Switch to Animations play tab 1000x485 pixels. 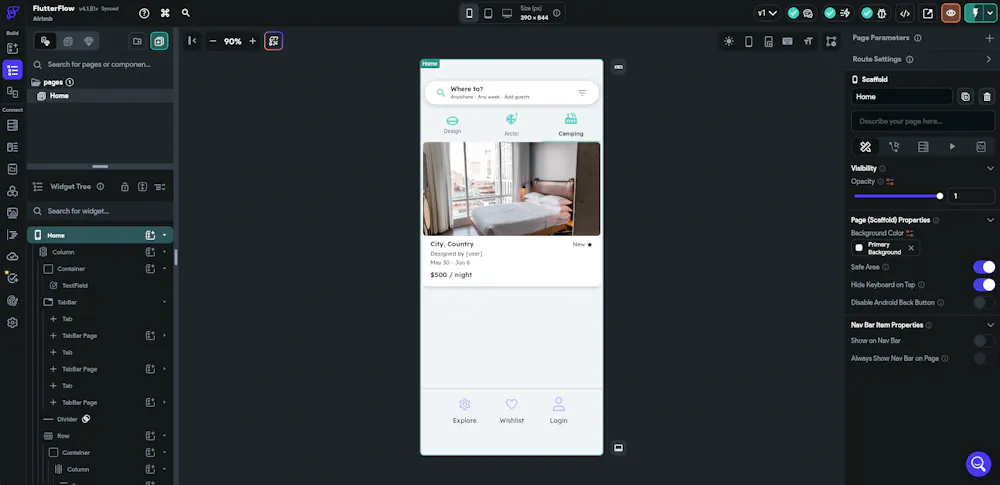click(x=952, y=147)
